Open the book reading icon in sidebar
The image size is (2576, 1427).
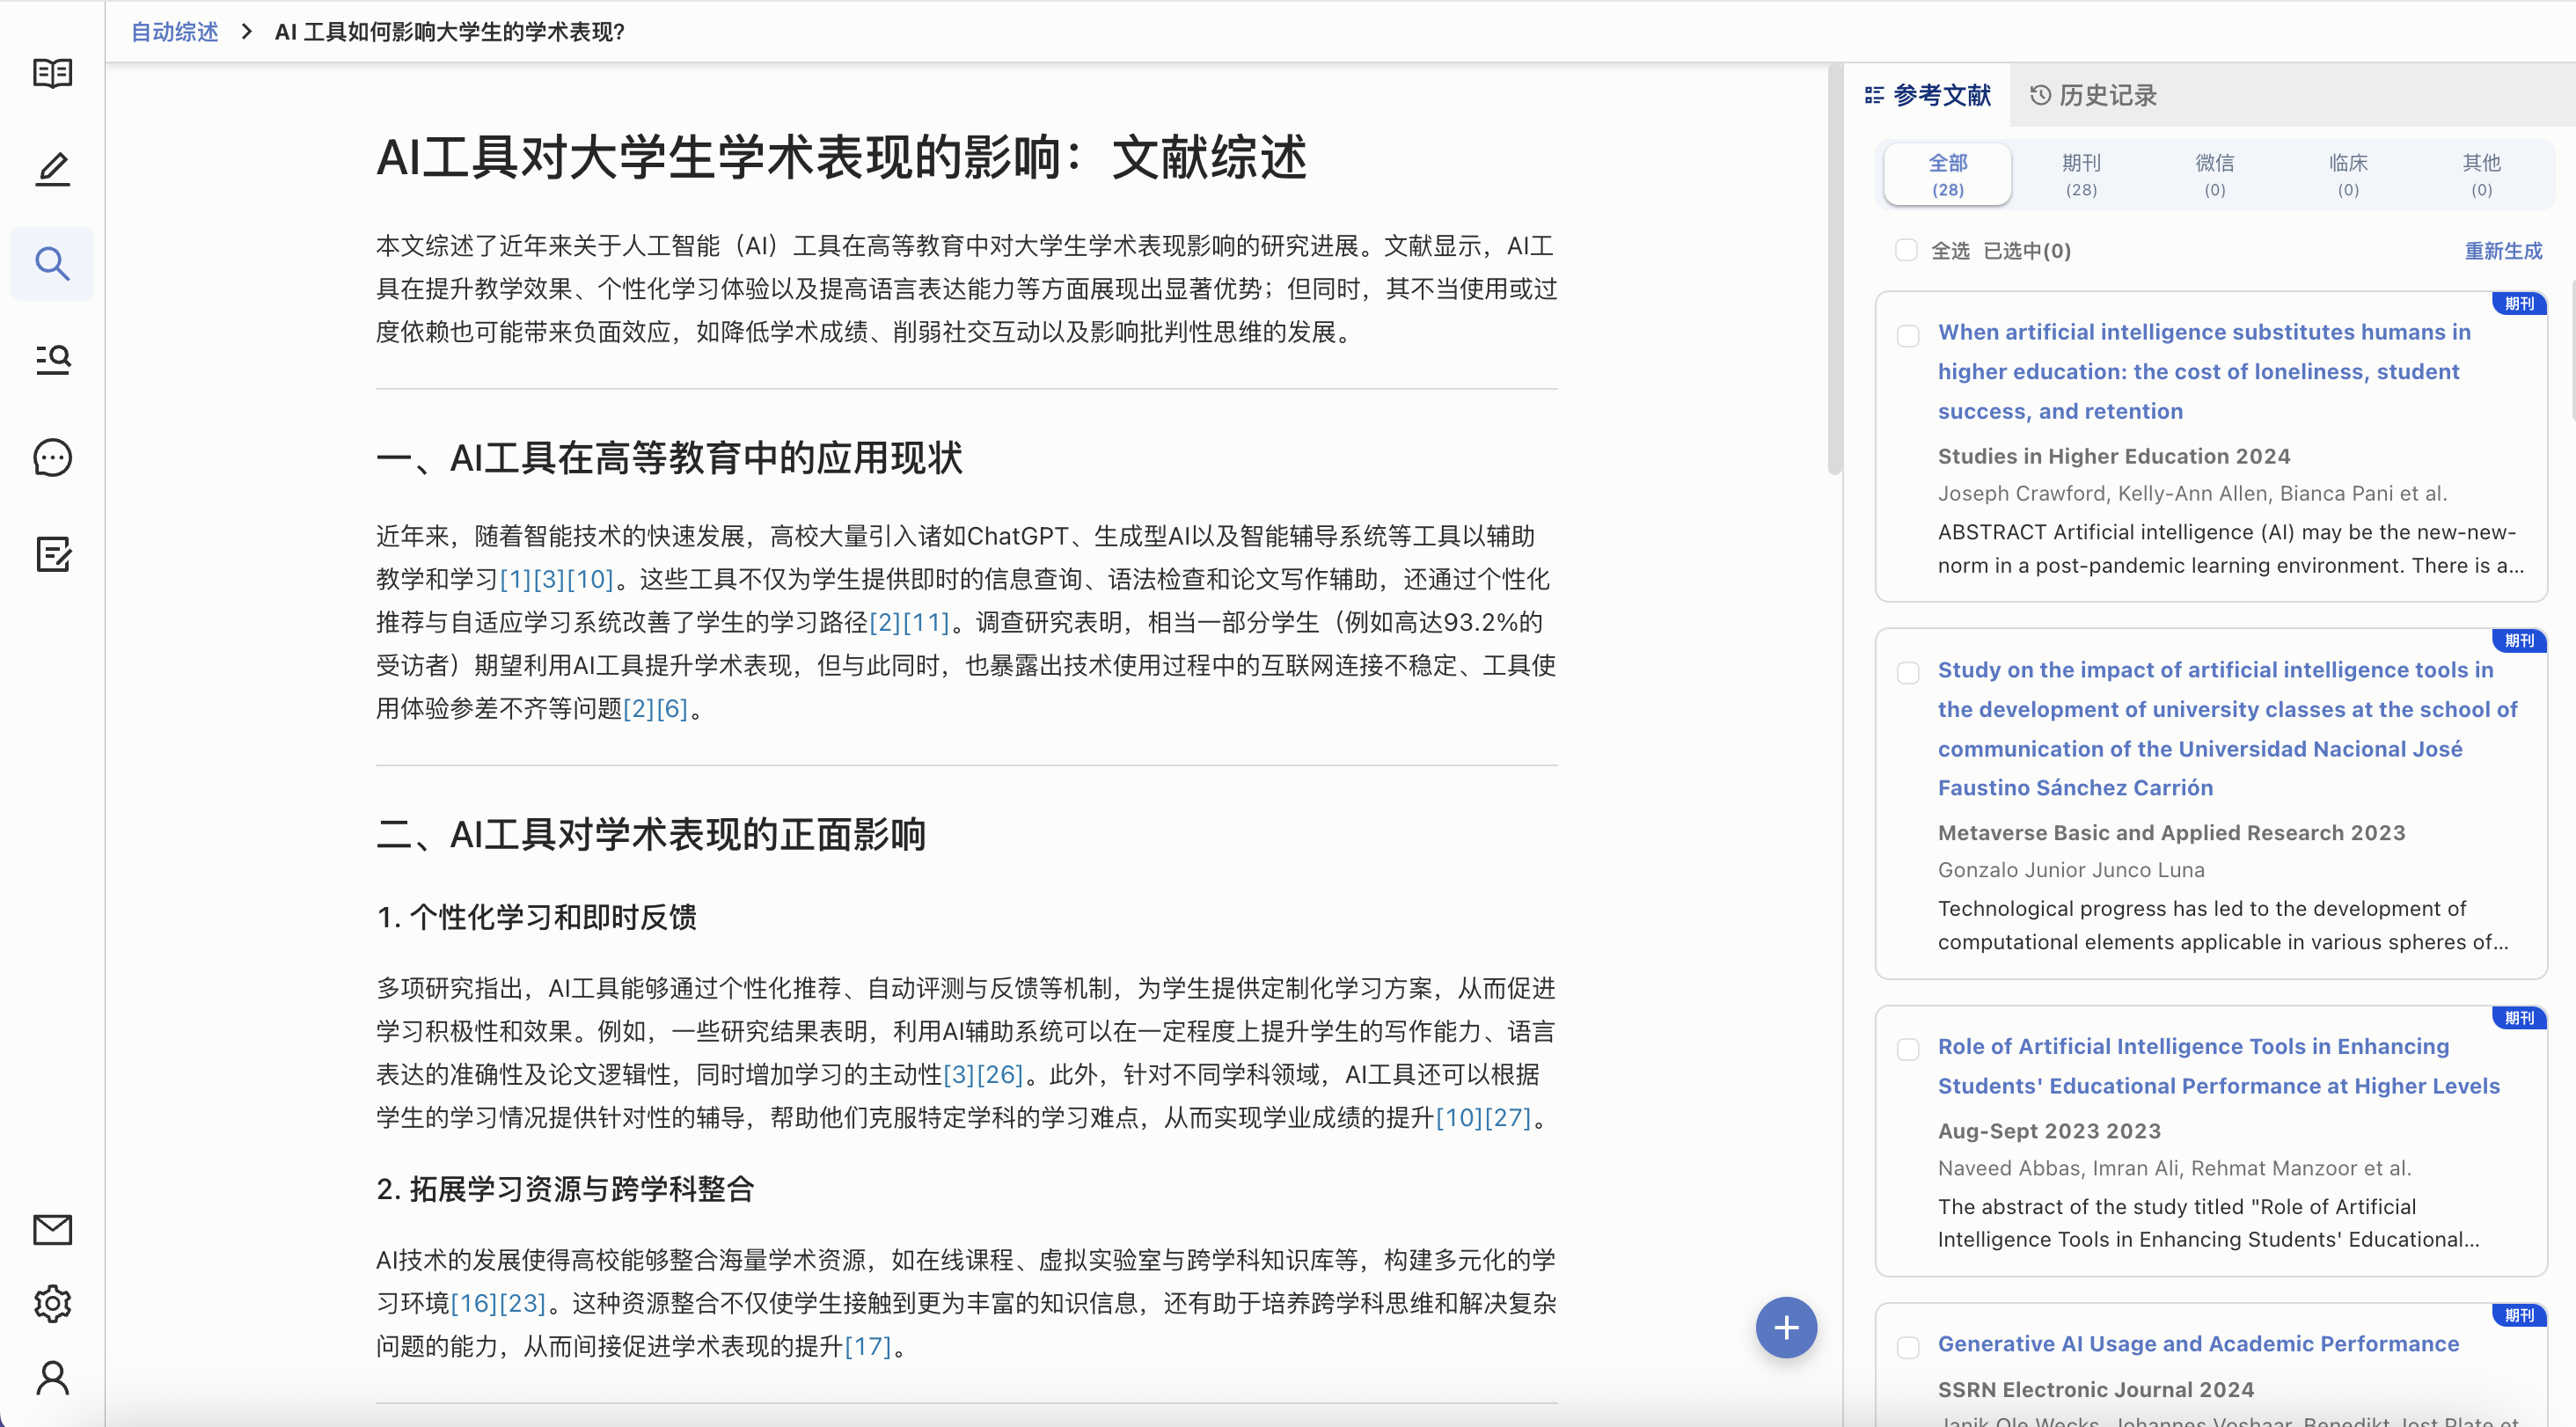52,73
